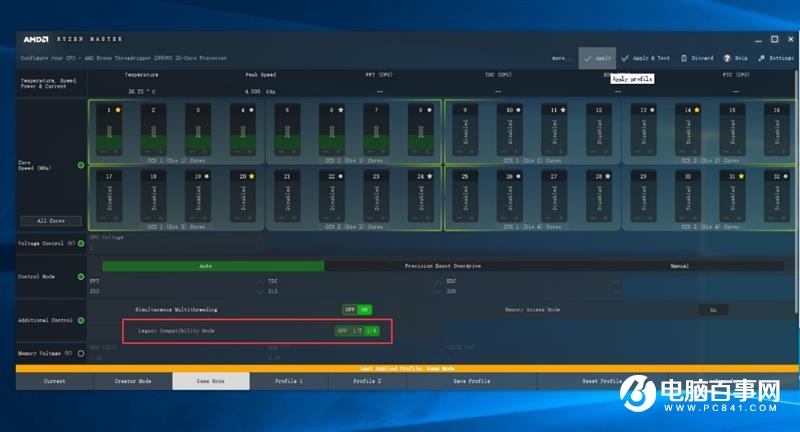The width and height of the screenshot is (800, 432).
Task: Increase the CPU Voltage stepper arrow
Action: (260, 238)
